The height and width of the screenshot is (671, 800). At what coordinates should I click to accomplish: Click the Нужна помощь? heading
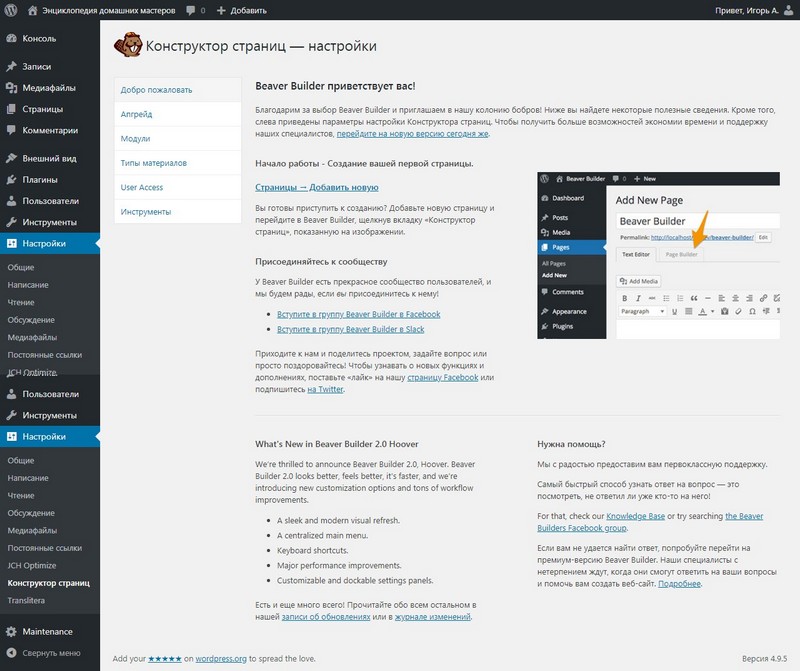click(571, 444)
